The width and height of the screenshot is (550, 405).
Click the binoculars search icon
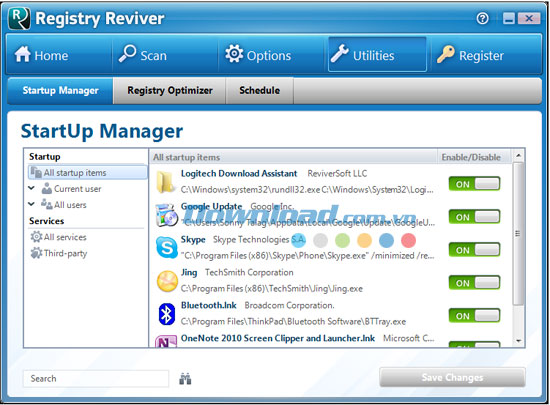click(x=185, y=379)
